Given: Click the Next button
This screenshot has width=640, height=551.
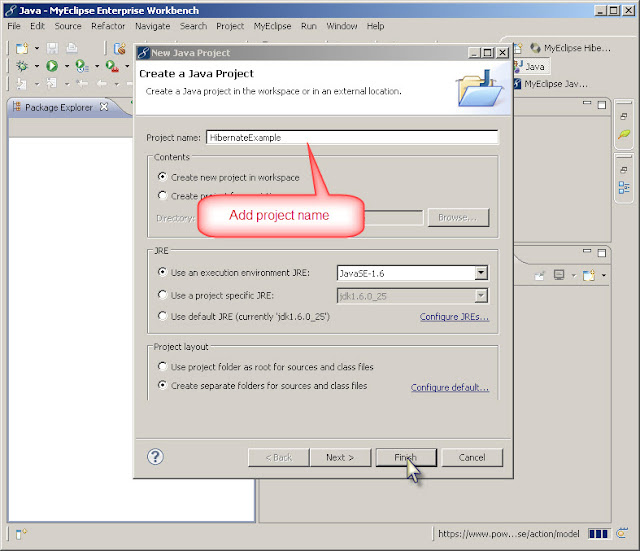Looking at the screenshot, I should coord(340,458).
